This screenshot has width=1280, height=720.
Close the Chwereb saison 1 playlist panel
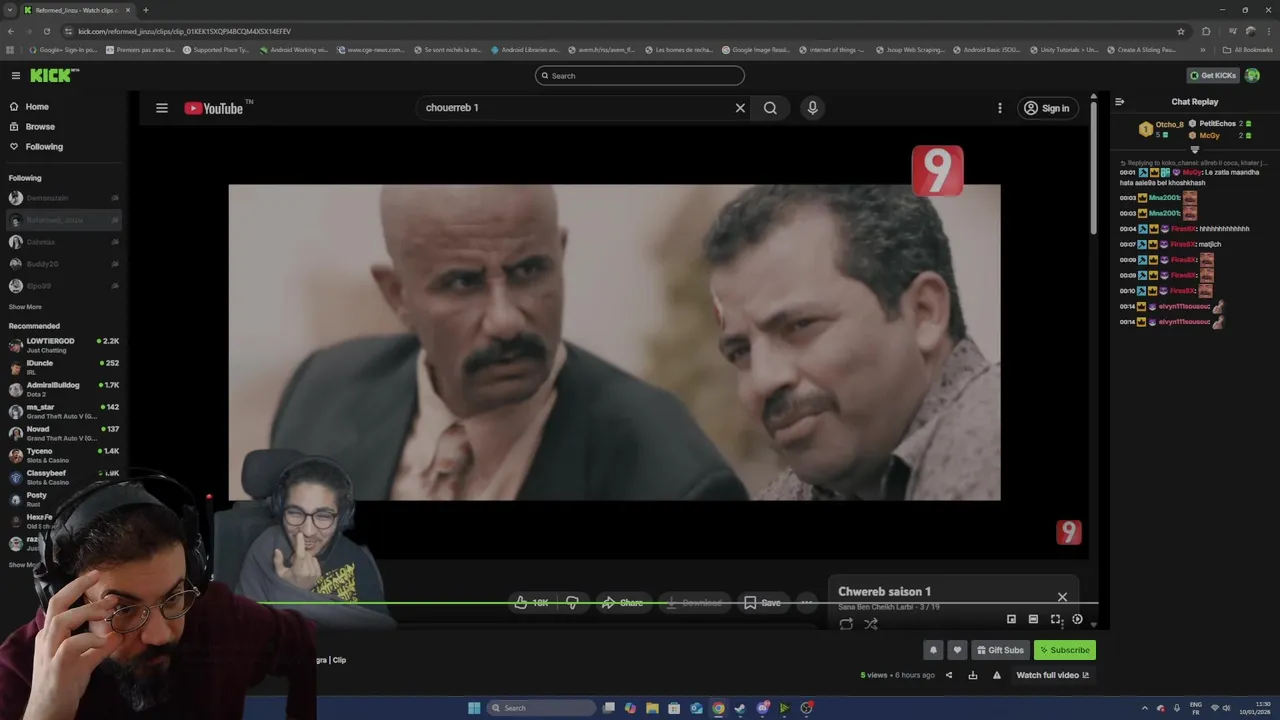(x=1062, y=597)
